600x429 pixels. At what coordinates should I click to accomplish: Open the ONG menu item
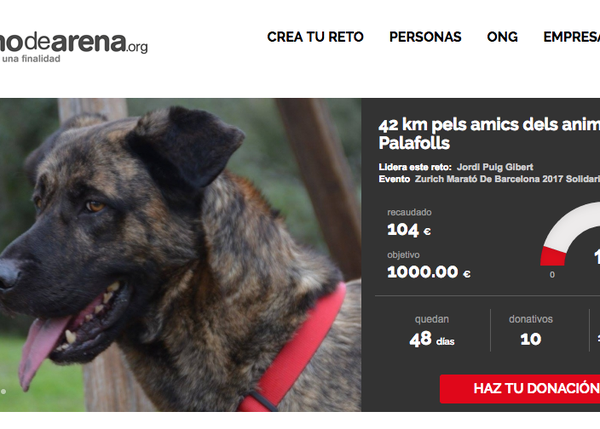502,37
